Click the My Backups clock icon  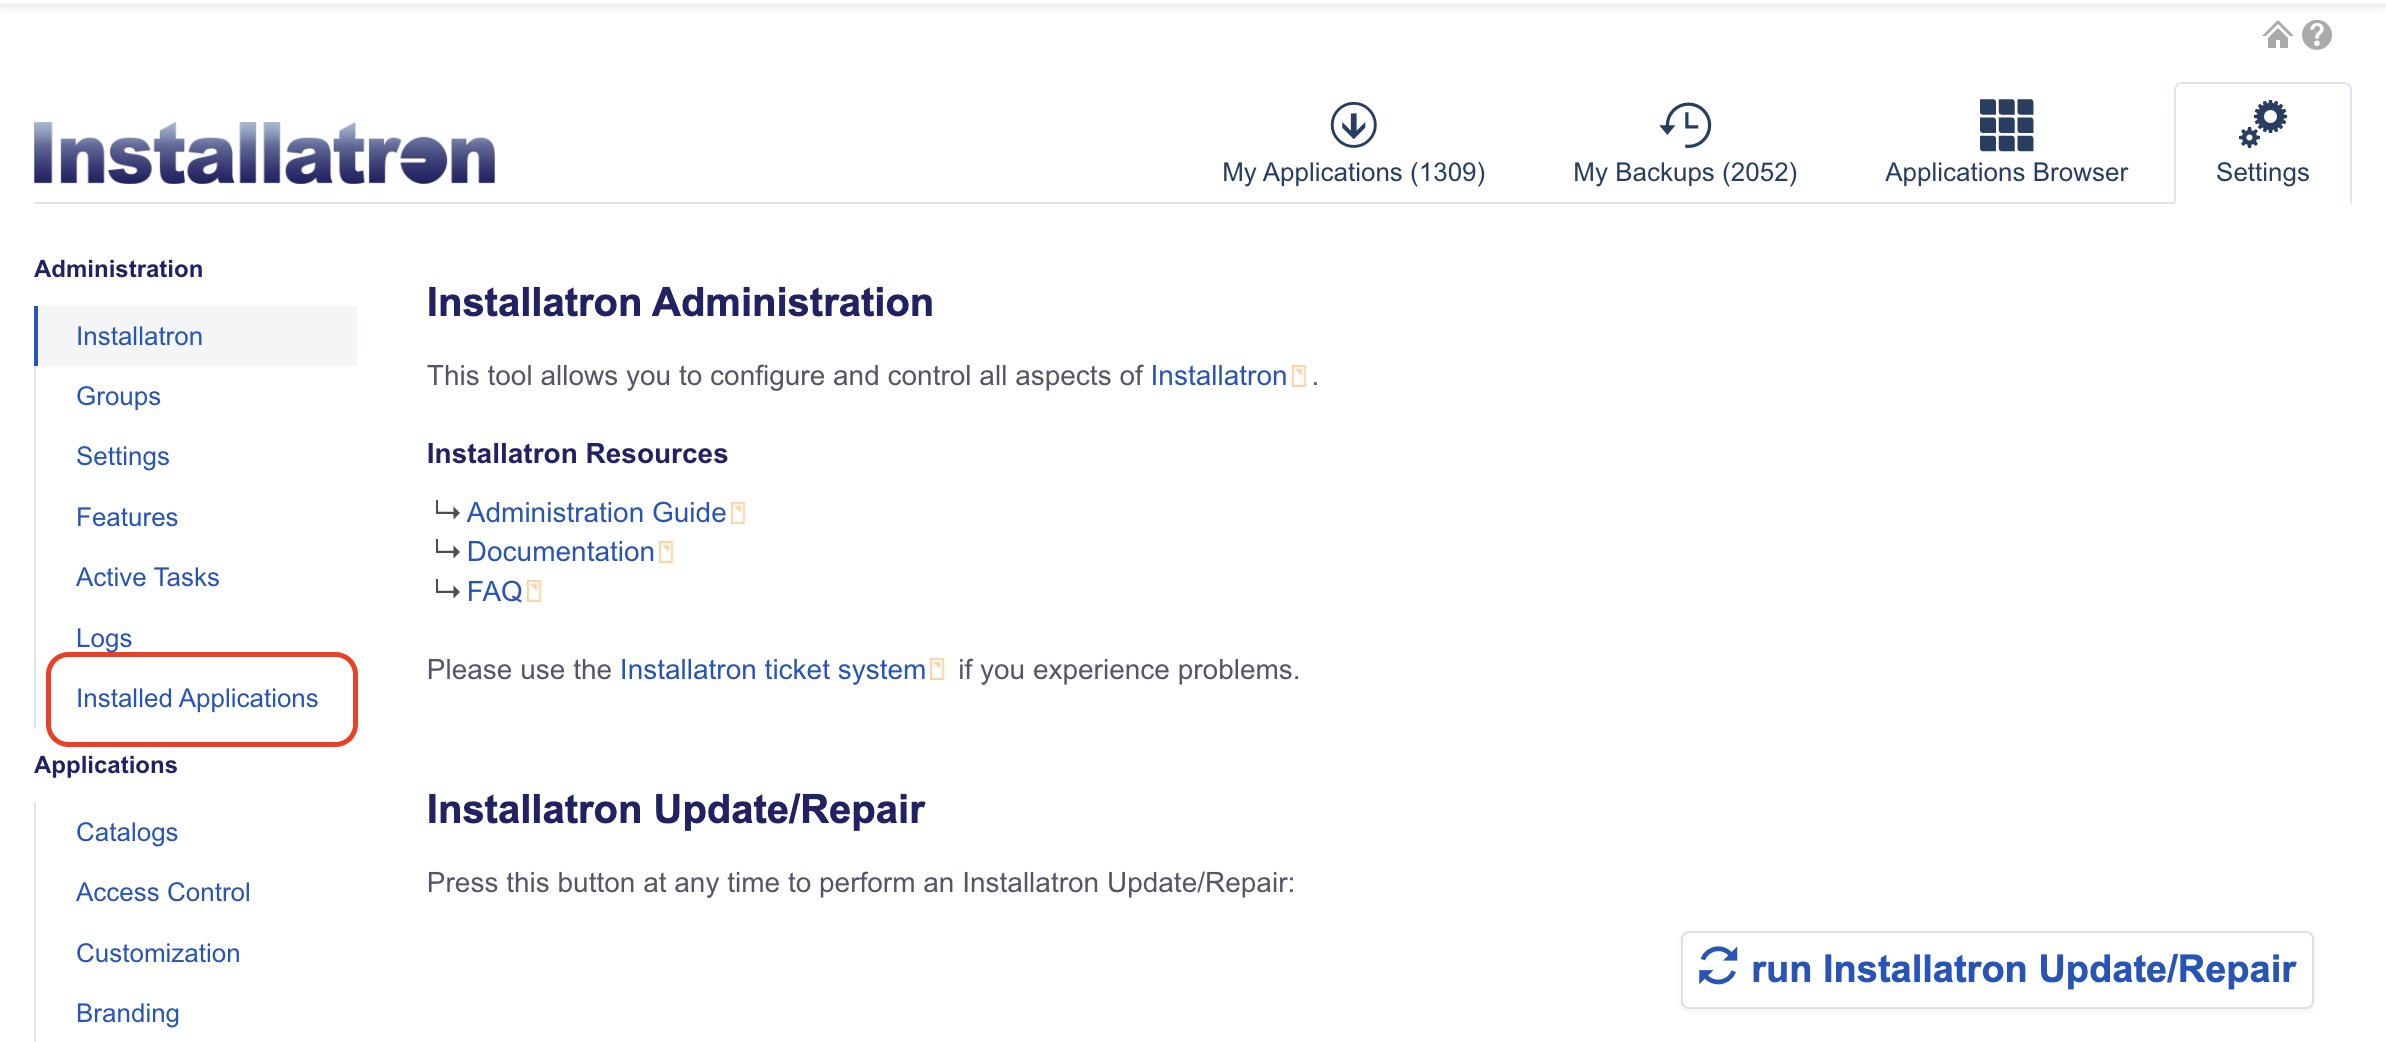click(x=1685, y=125)
